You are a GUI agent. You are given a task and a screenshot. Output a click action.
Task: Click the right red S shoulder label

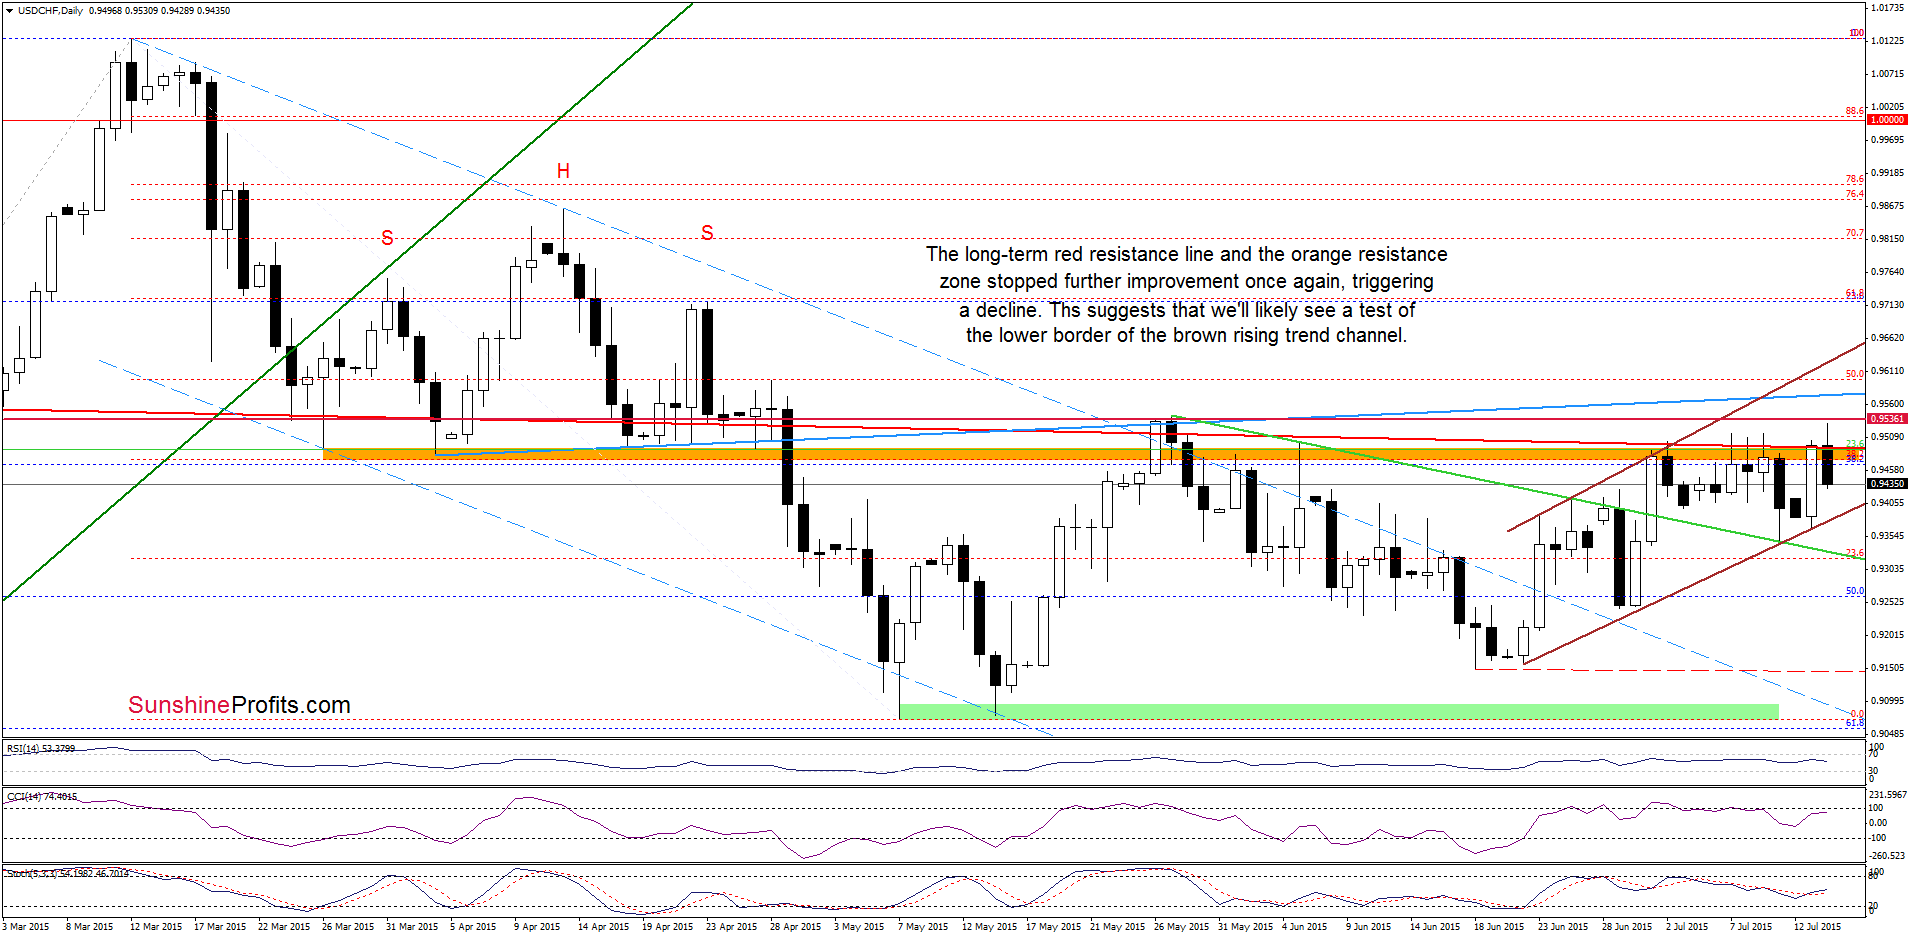707,233
